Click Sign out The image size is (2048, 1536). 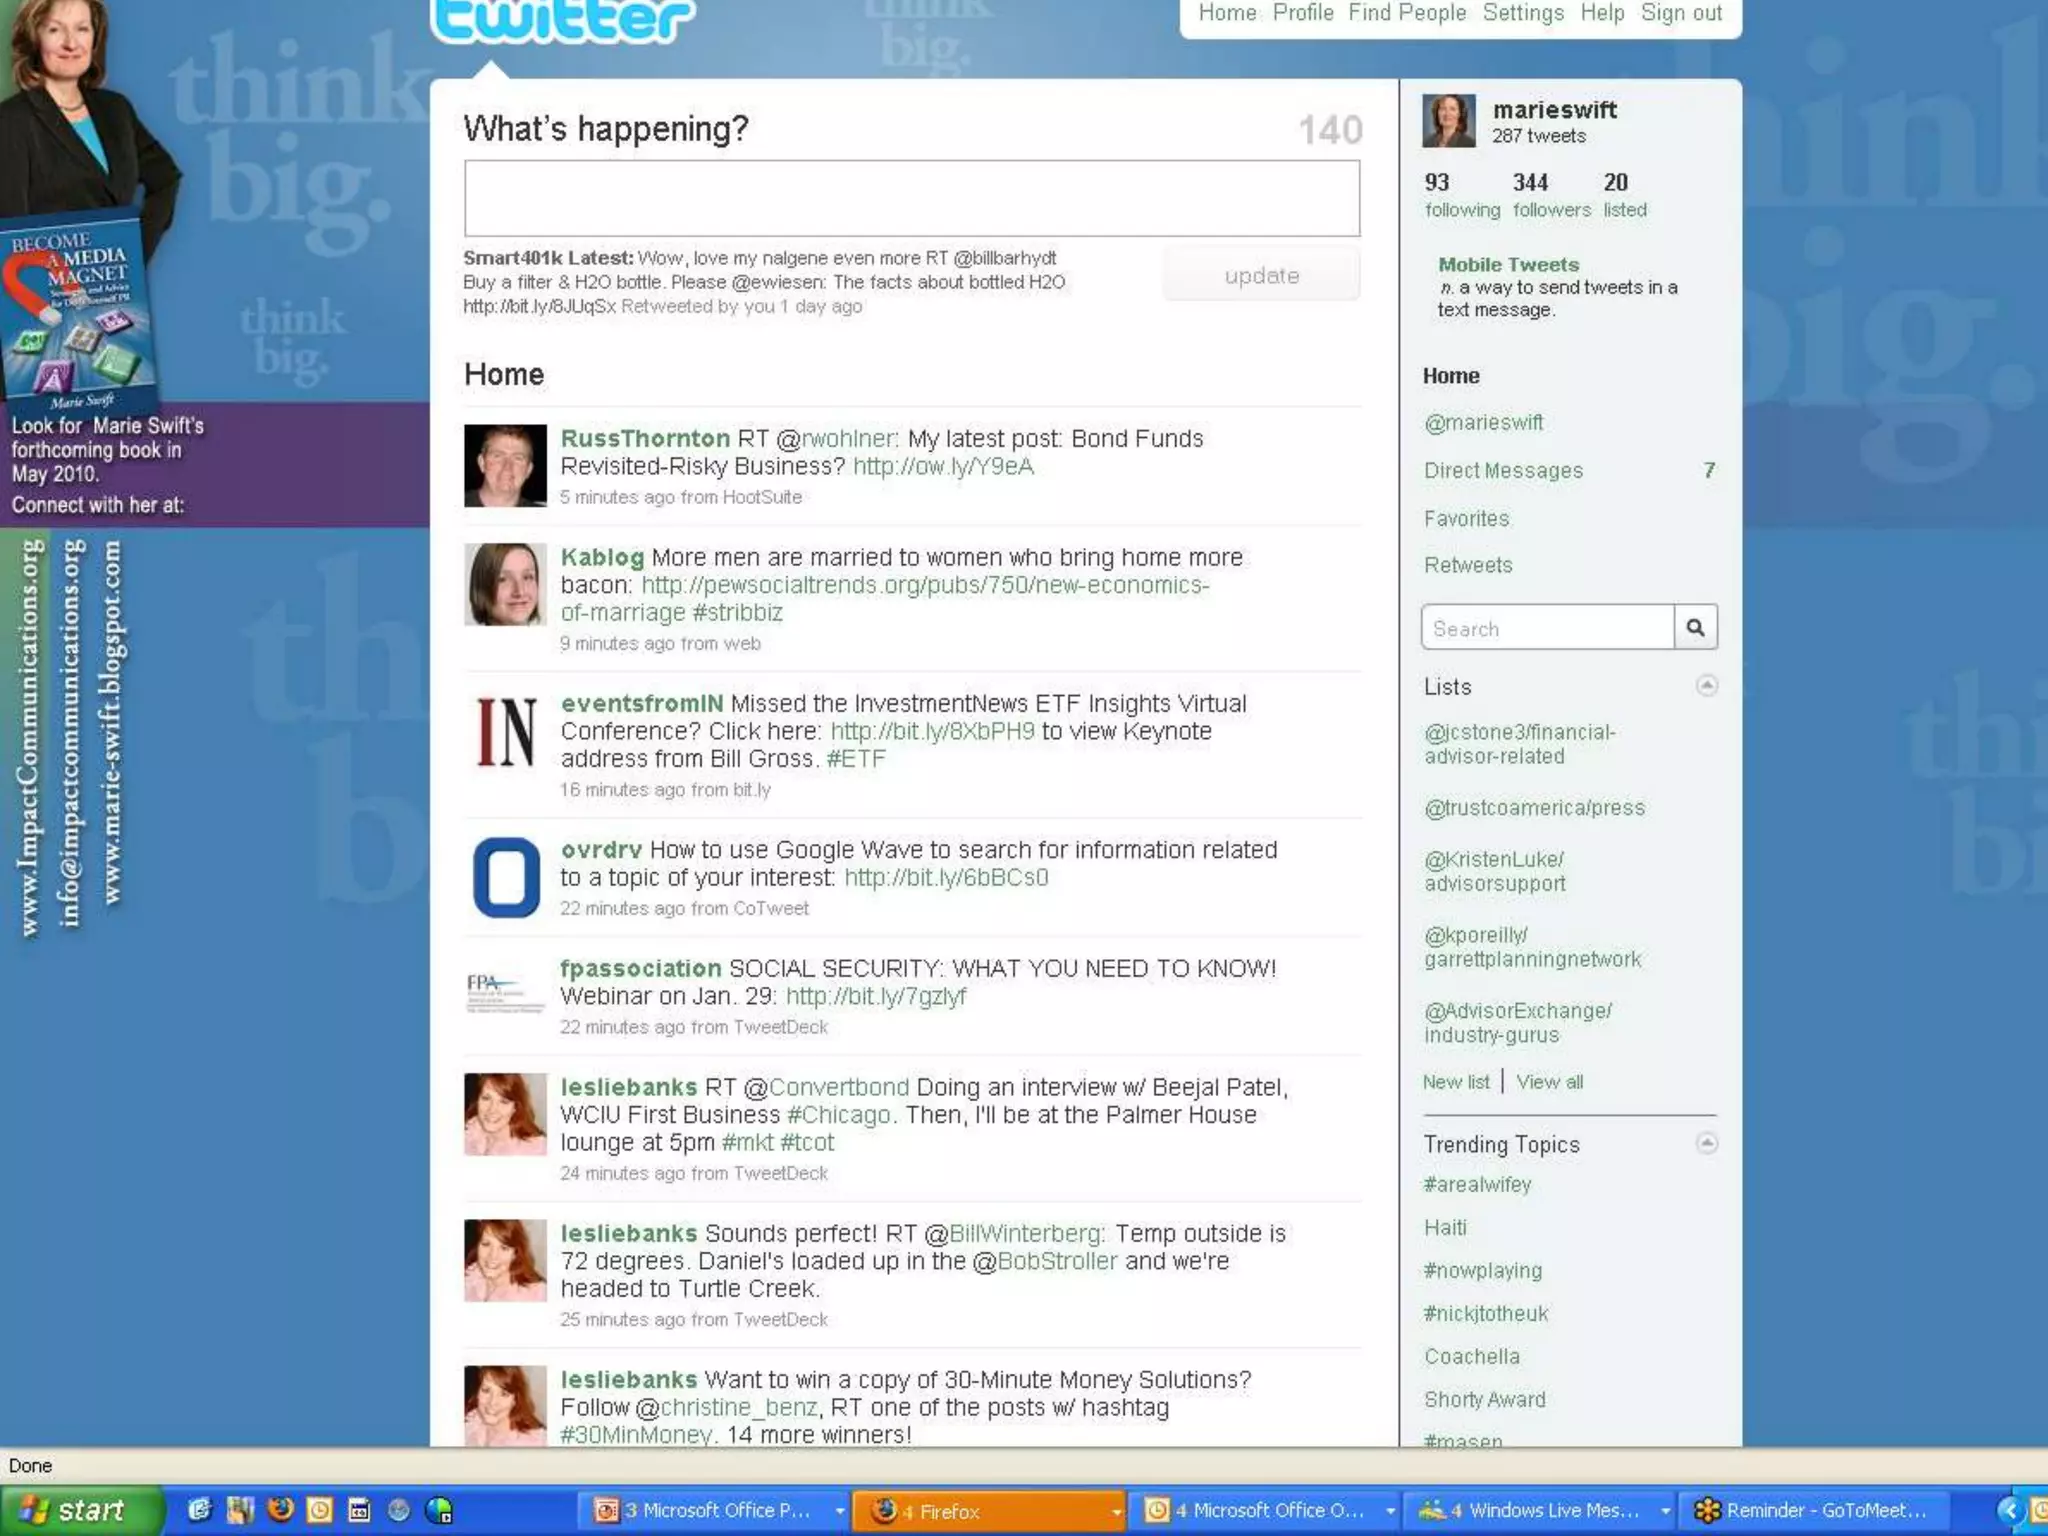[1681, 13]
